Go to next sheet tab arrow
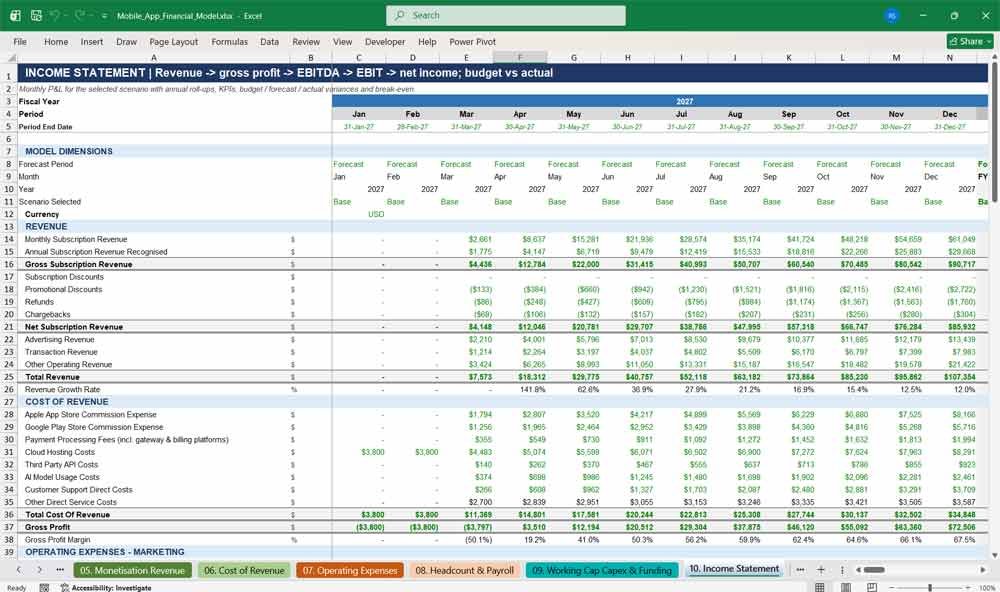Screen dimensions: 1000x592 (x=40, y=570)
